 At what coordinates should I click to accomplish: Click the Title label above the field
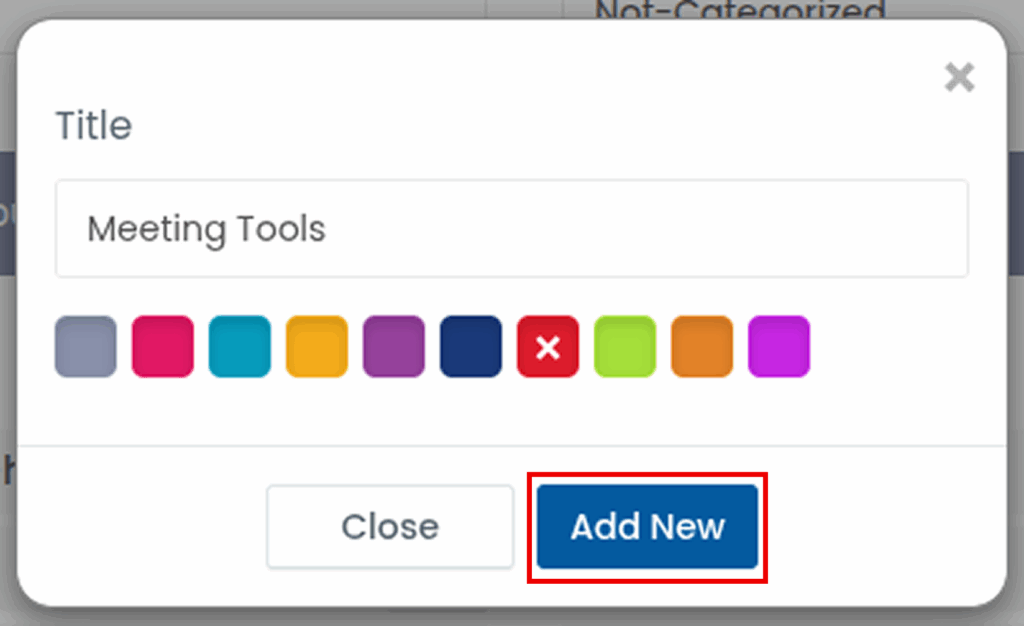[x=93, y=126]
